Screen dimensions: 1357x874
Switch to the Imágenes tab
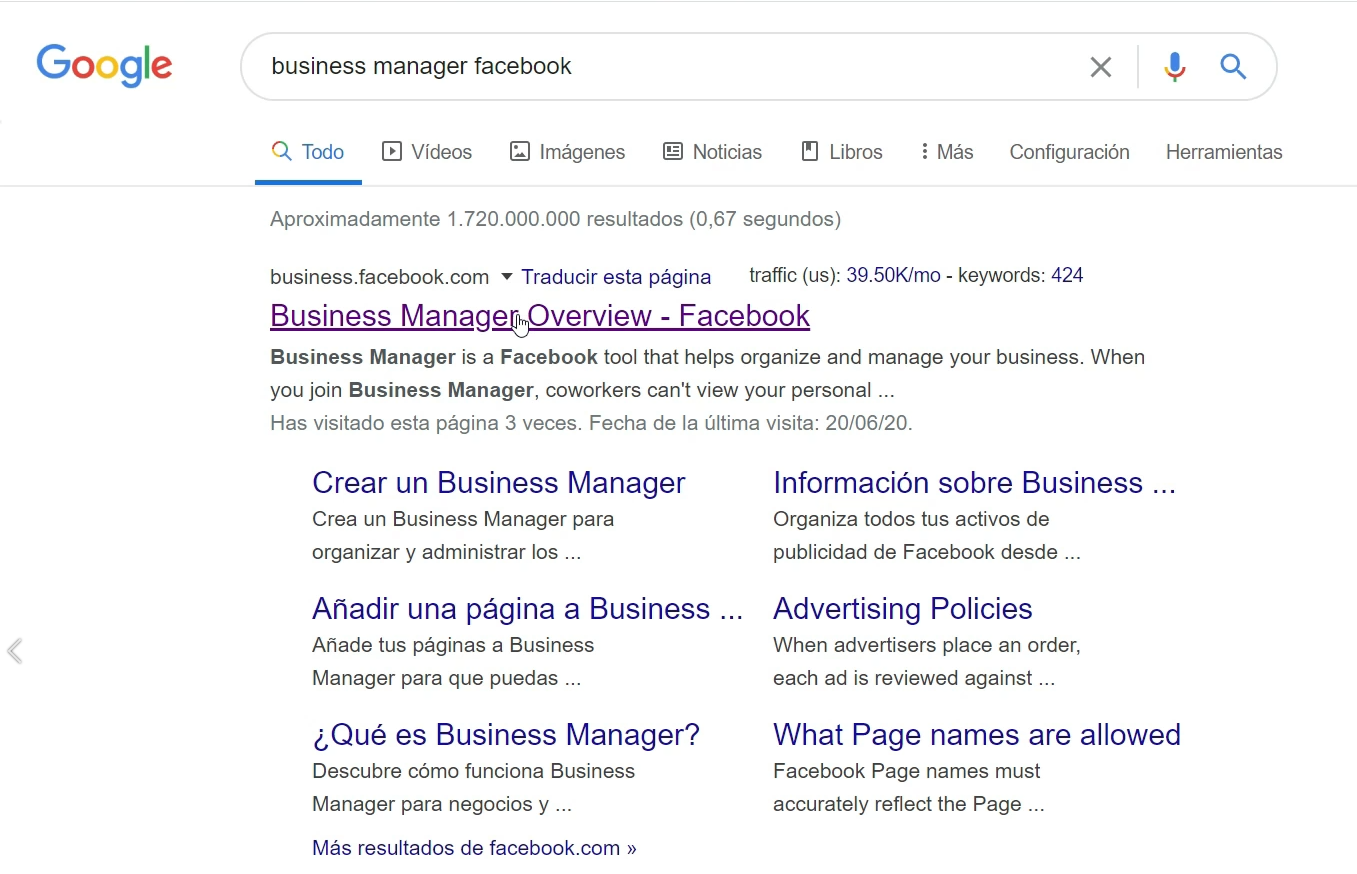[x=567, y=152]
